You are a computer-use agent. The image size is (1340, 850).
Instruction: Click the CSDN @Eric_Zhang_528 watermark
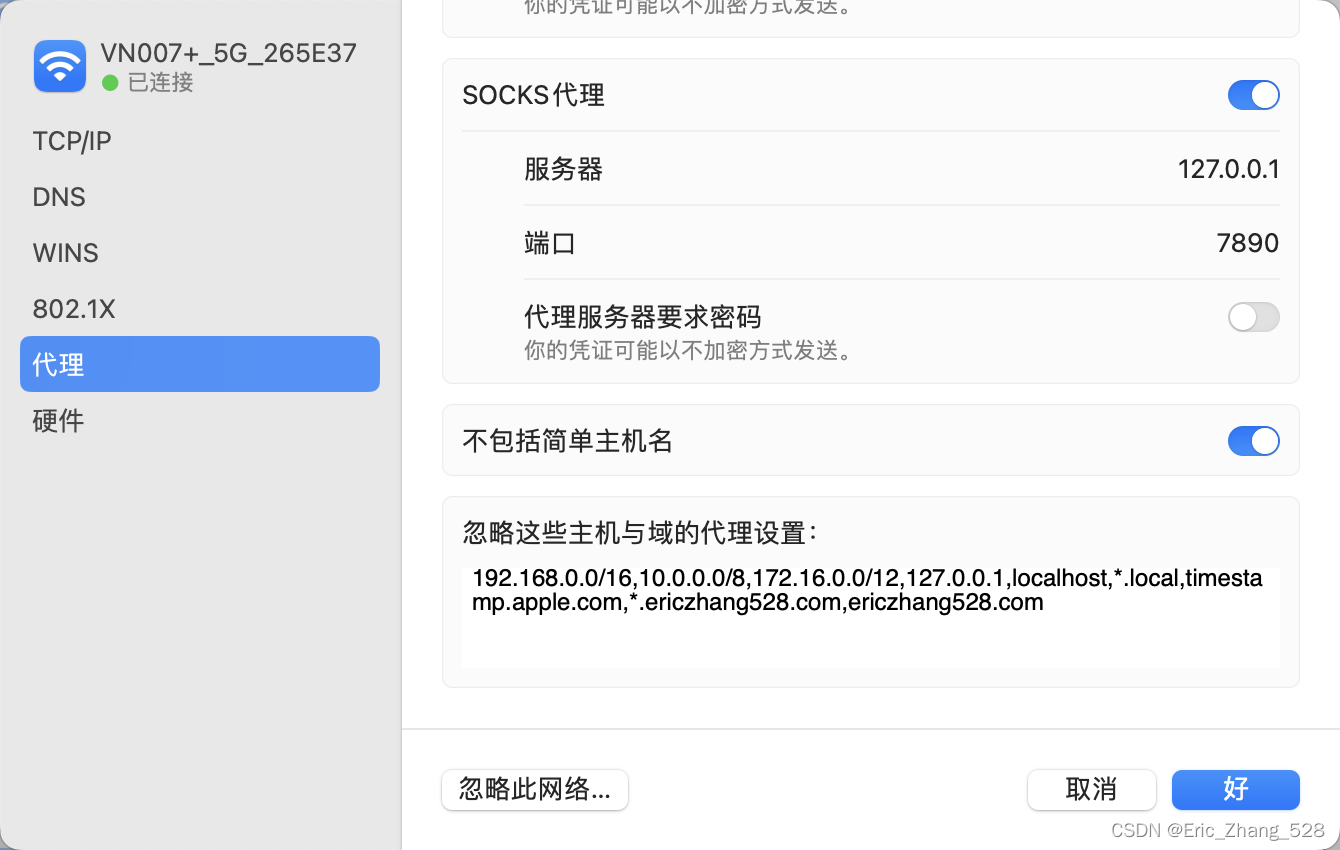(x=1217, y=830)
